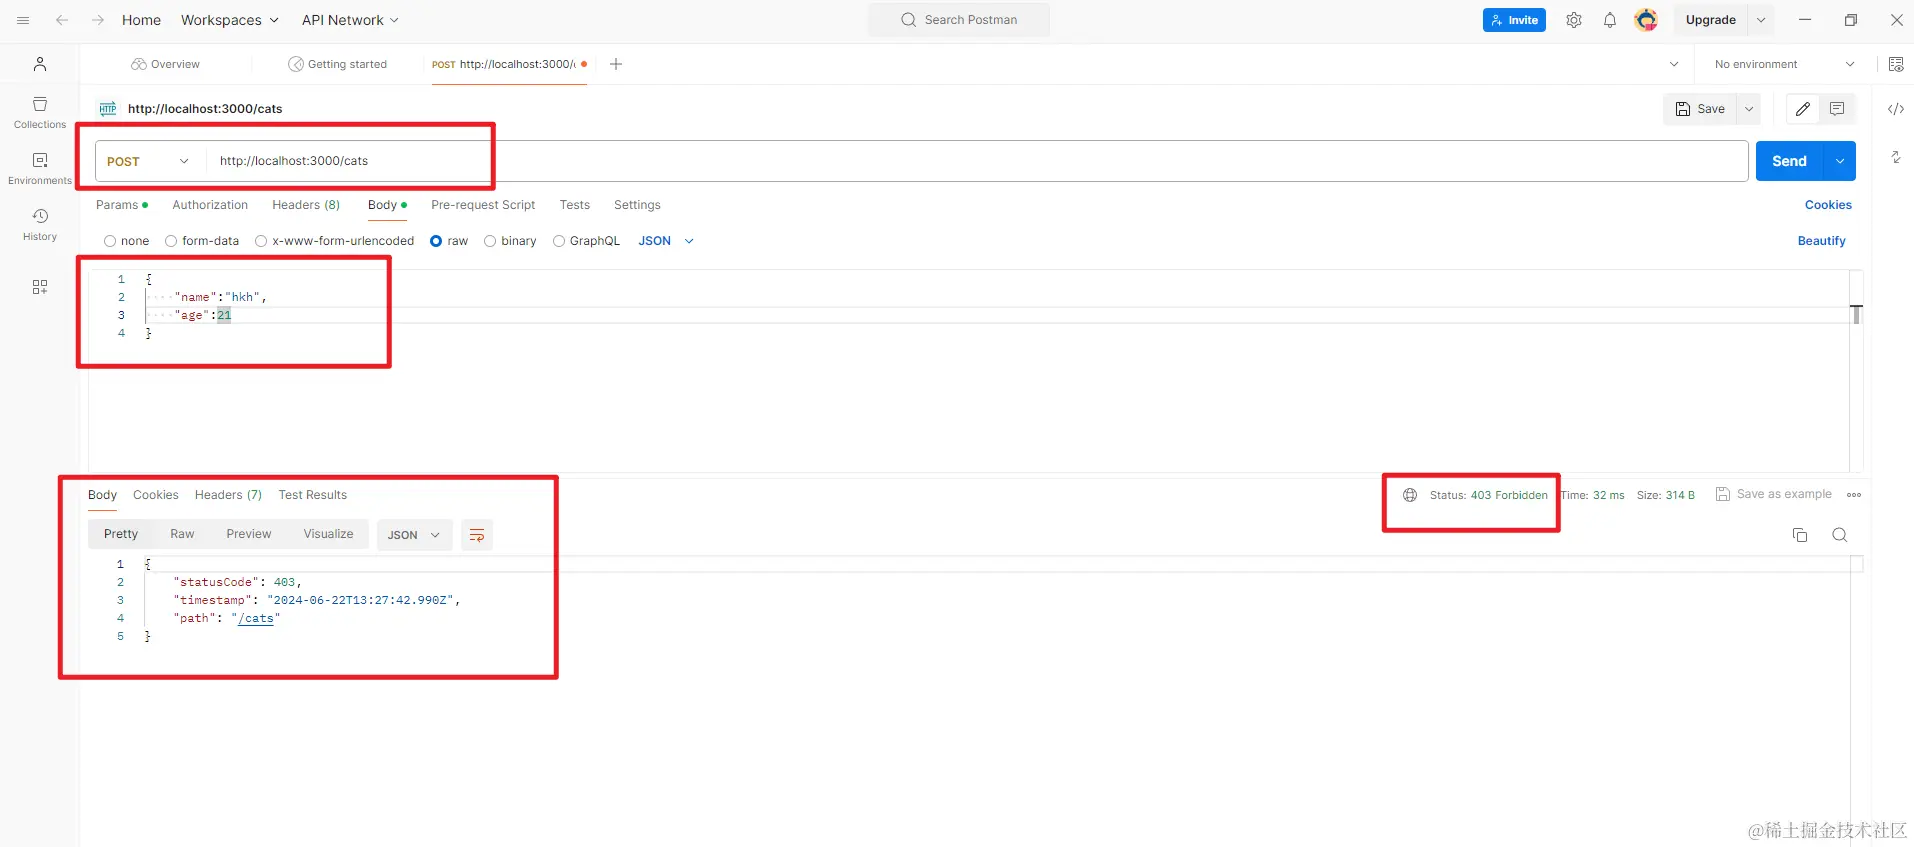Switch to the Authorization tab
1914x847 pixels.
[210, 205]
